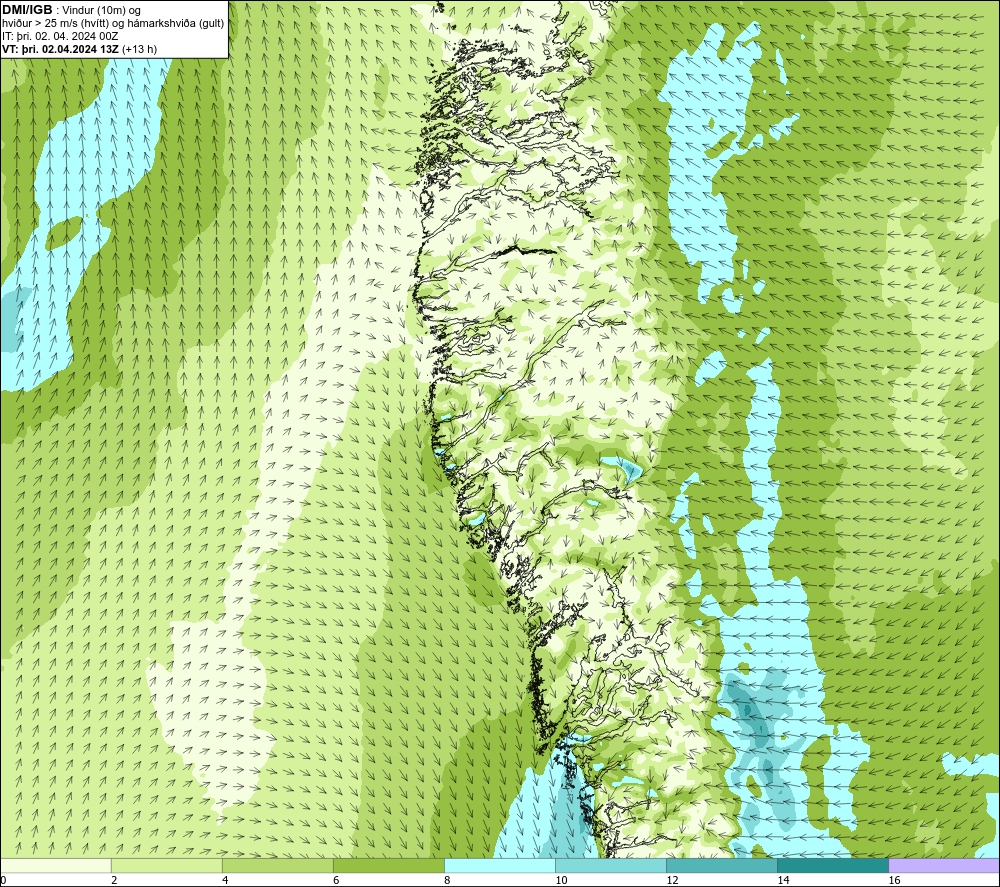1000x887 pixels.
Task: Click the legend scale label '10'
Action: coord(561,880)
